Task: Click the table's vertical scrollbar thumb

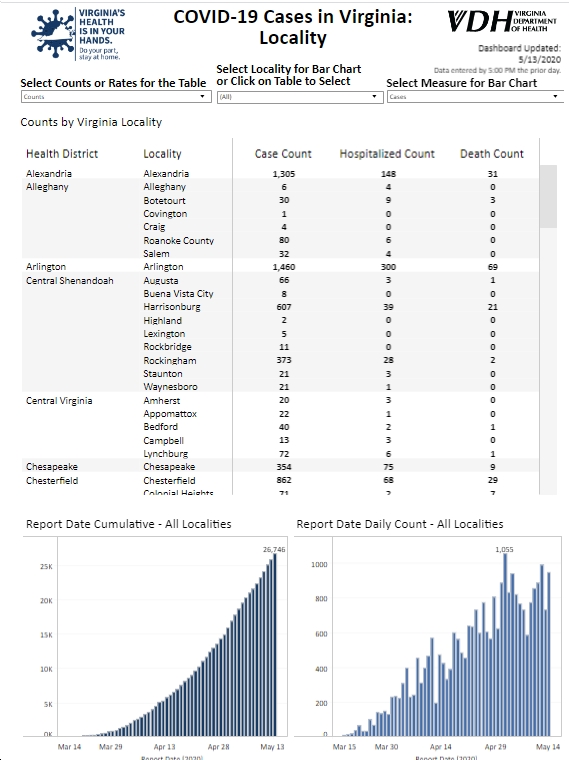Action: pos(548,196)
